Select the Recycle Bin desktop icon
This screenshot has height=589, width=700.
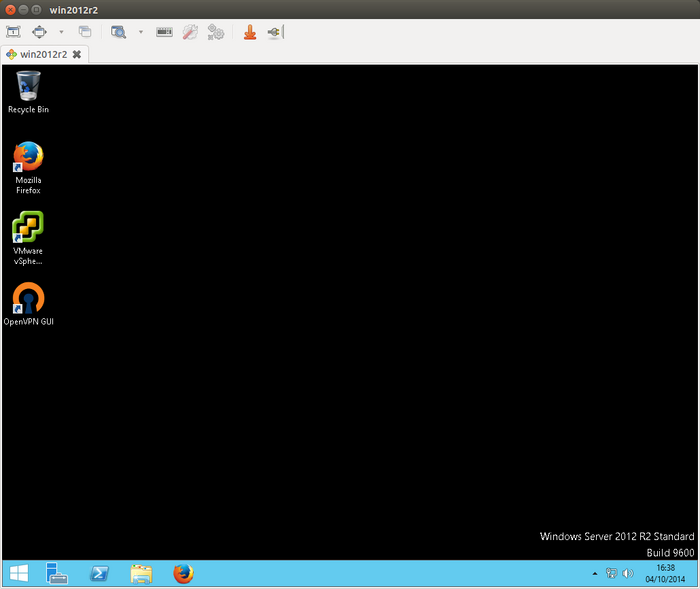[28, 92]
